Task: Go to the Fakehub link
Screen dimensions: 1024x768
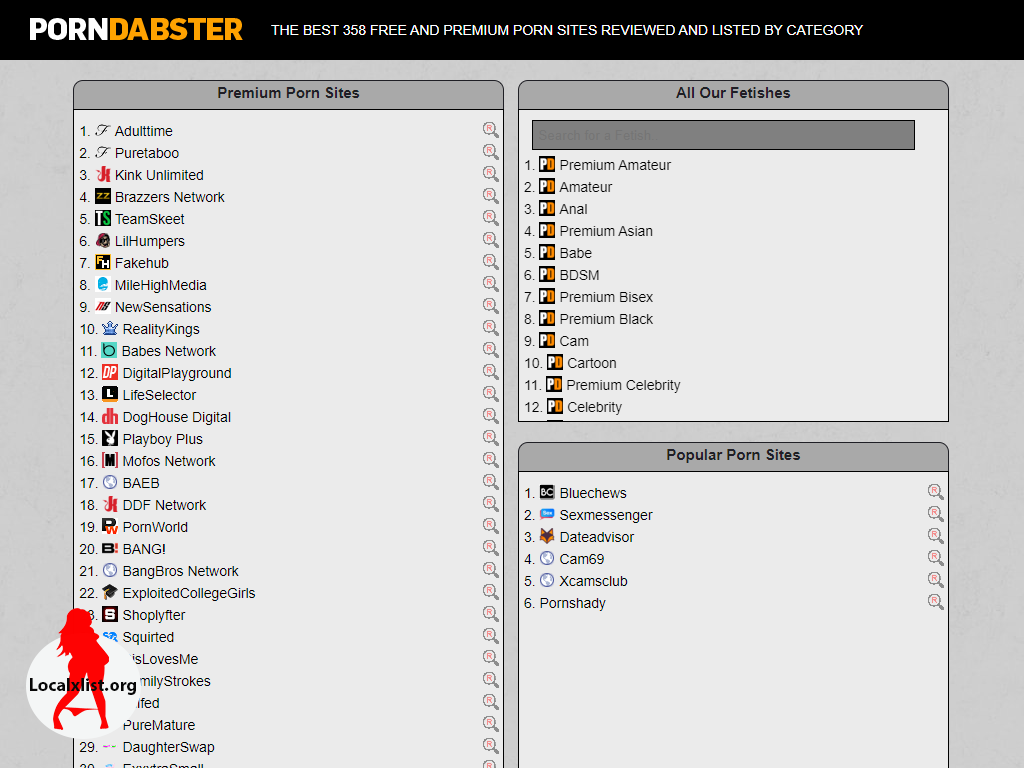Action: [x=142, y=263]
